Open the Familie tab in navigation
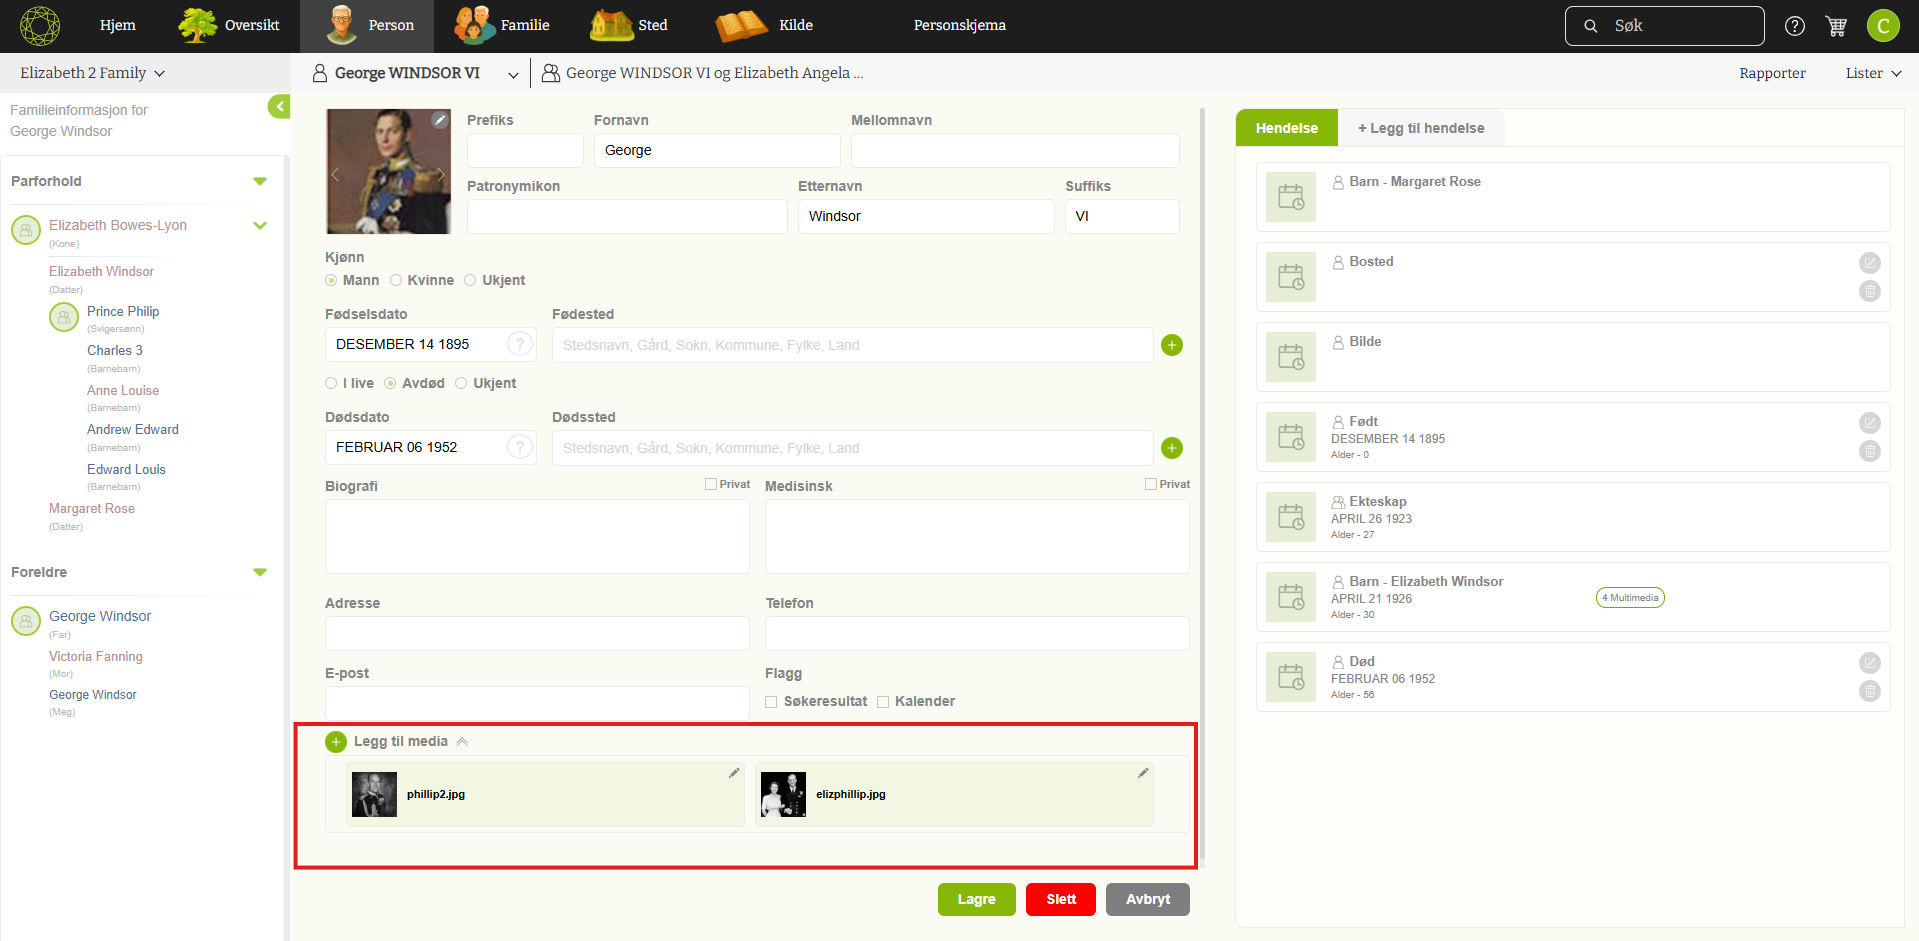Image resolution: width=1919 pixels, height=941 pixels. 503,26
